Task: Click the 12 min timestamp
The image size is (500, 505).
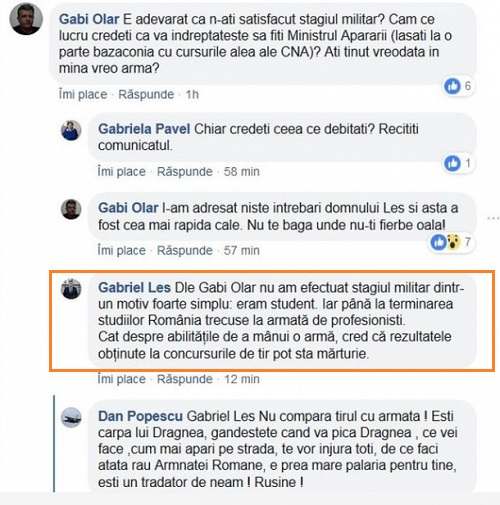Action: pyautogui.click(x=242, y=379)
